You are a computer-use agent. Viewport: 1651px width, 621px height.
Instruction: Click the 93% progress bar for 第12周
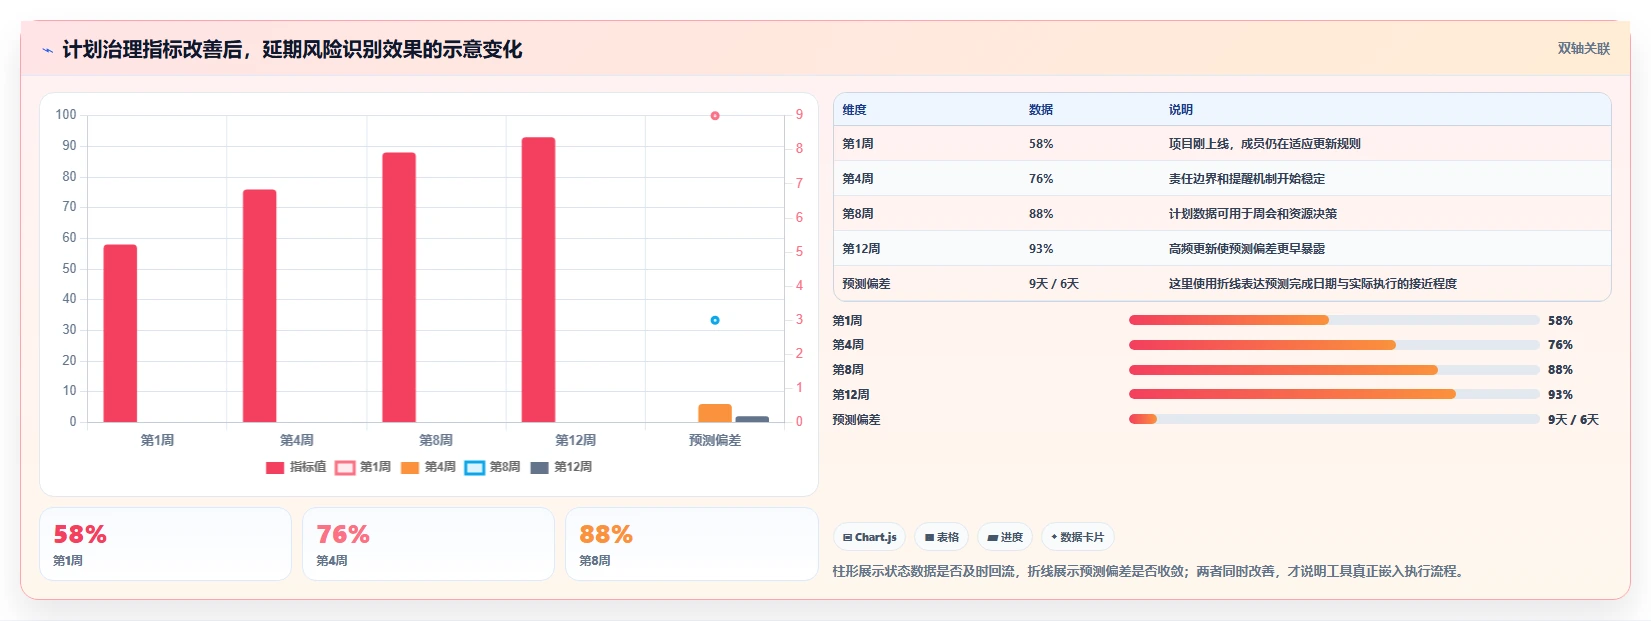coord(1334,394)
